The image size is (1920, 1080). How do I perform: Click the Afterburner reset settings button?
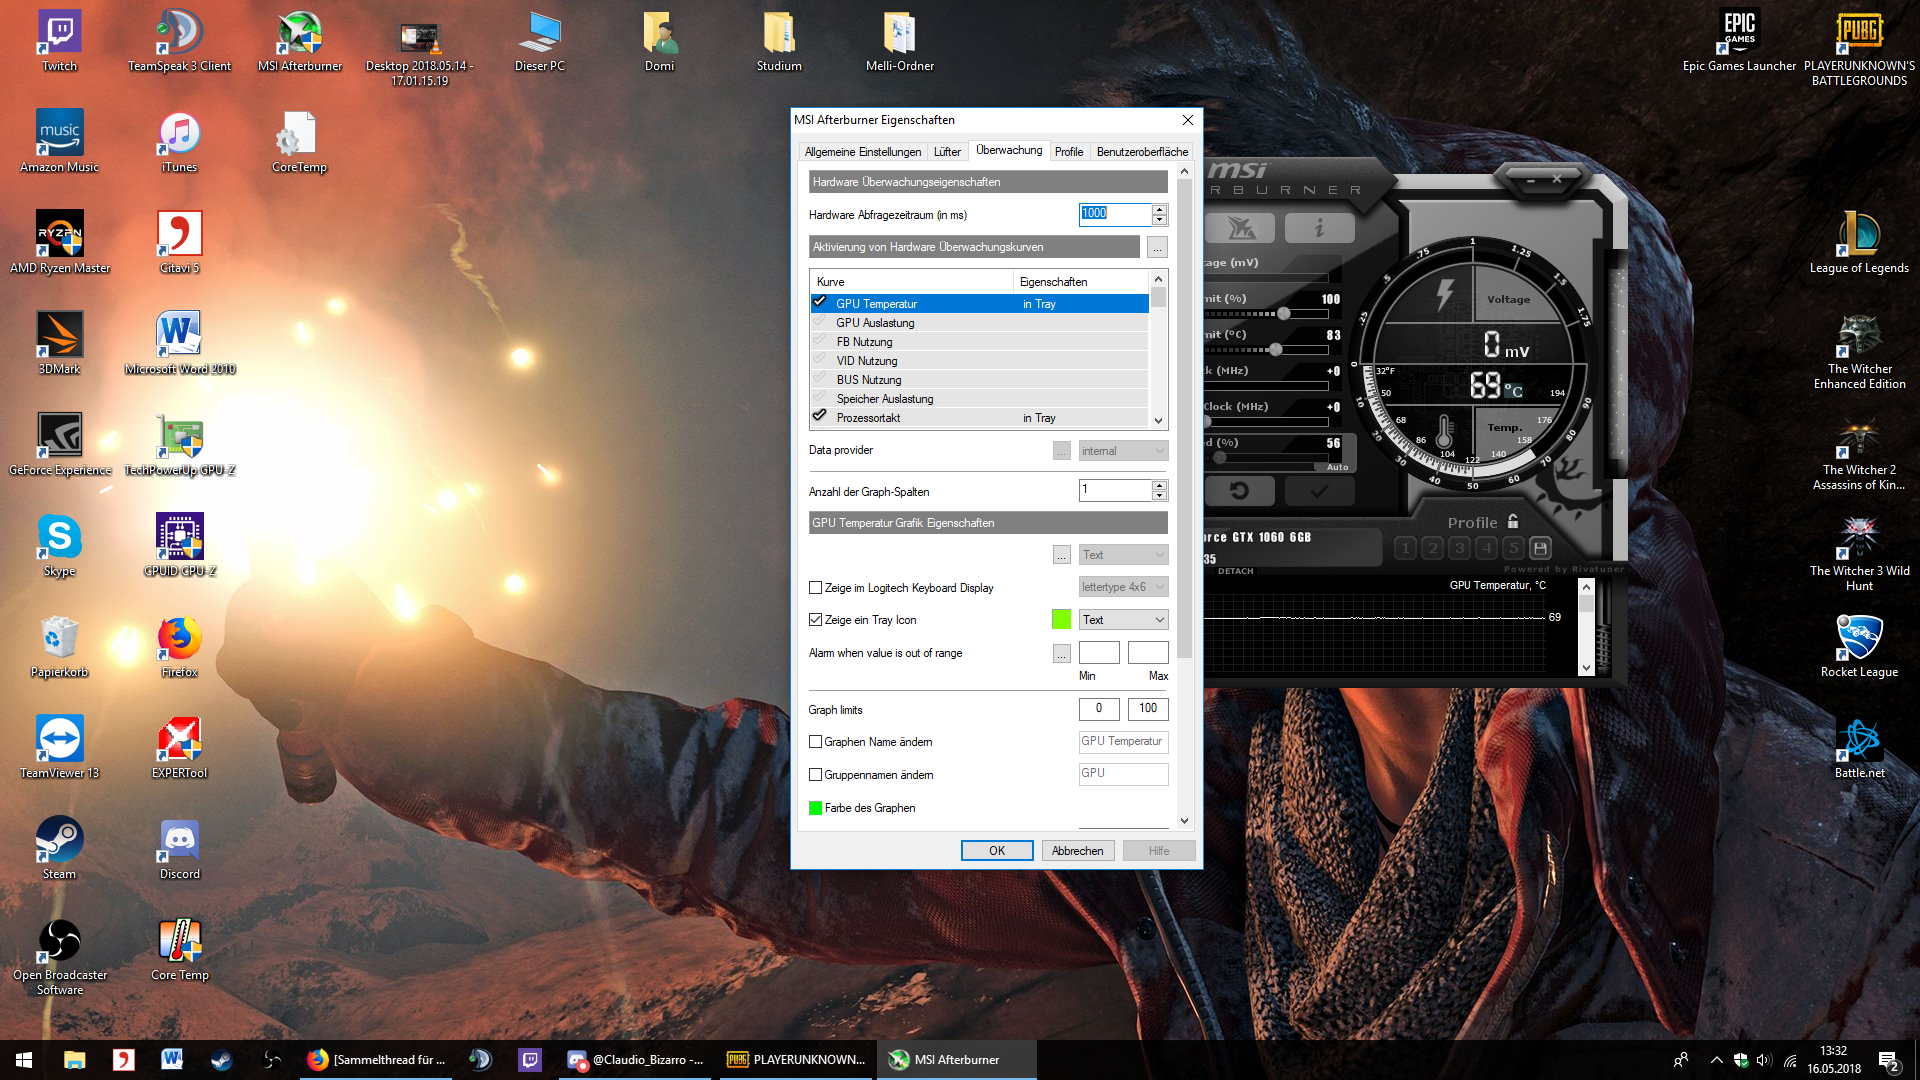point(1239,491)
